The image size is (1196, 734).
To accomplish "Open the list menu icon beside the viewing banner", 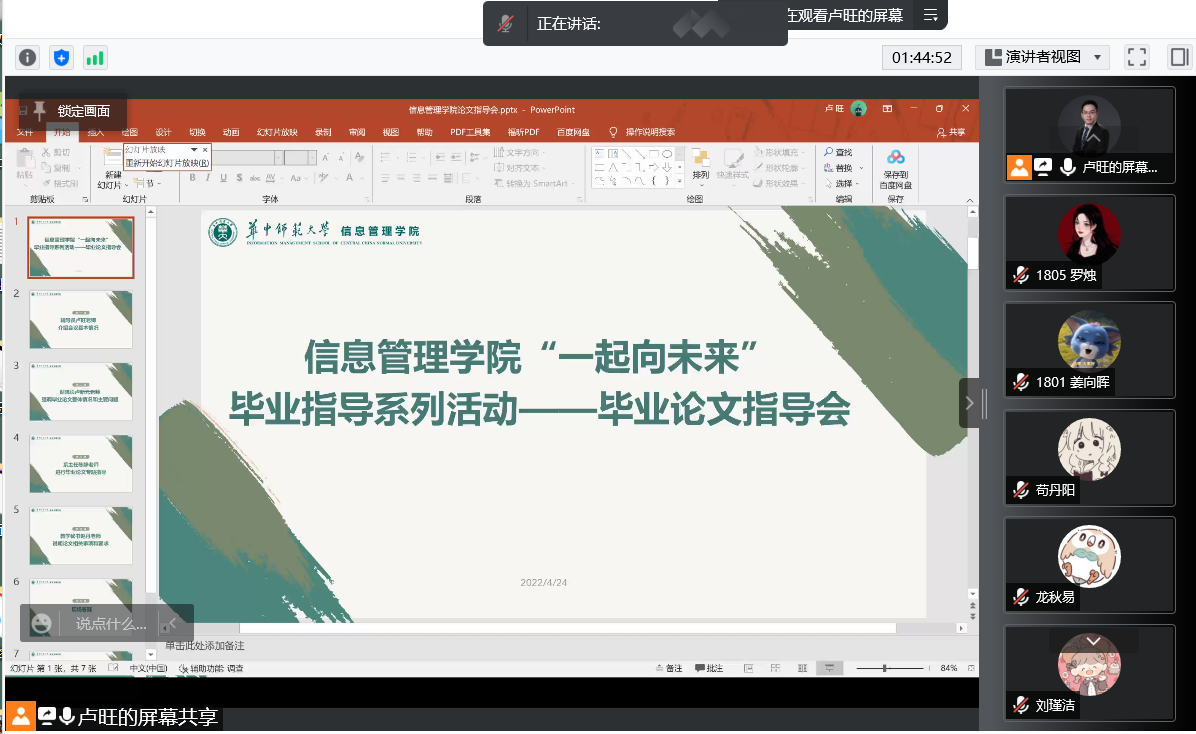I will (x=930, y=15).
